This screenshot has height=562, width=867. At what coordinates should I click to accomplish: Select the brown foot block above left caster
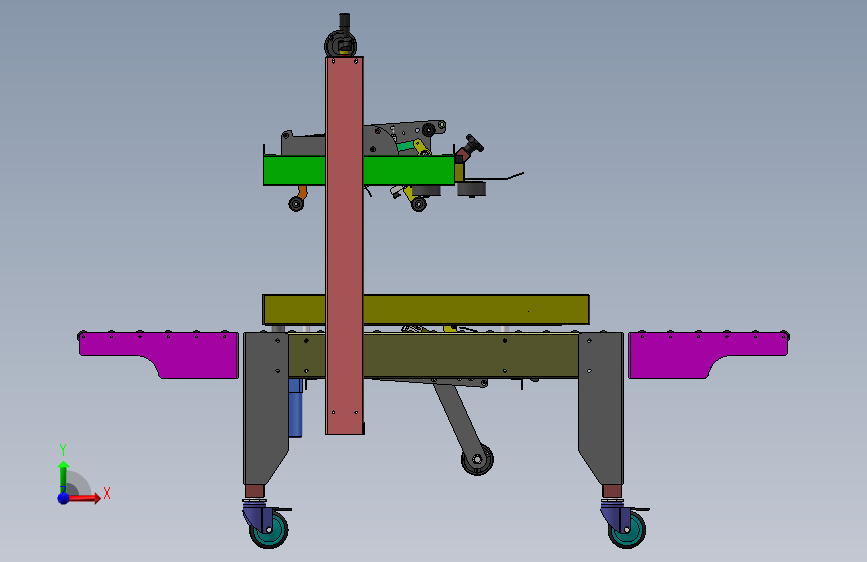tap(255, 491)
